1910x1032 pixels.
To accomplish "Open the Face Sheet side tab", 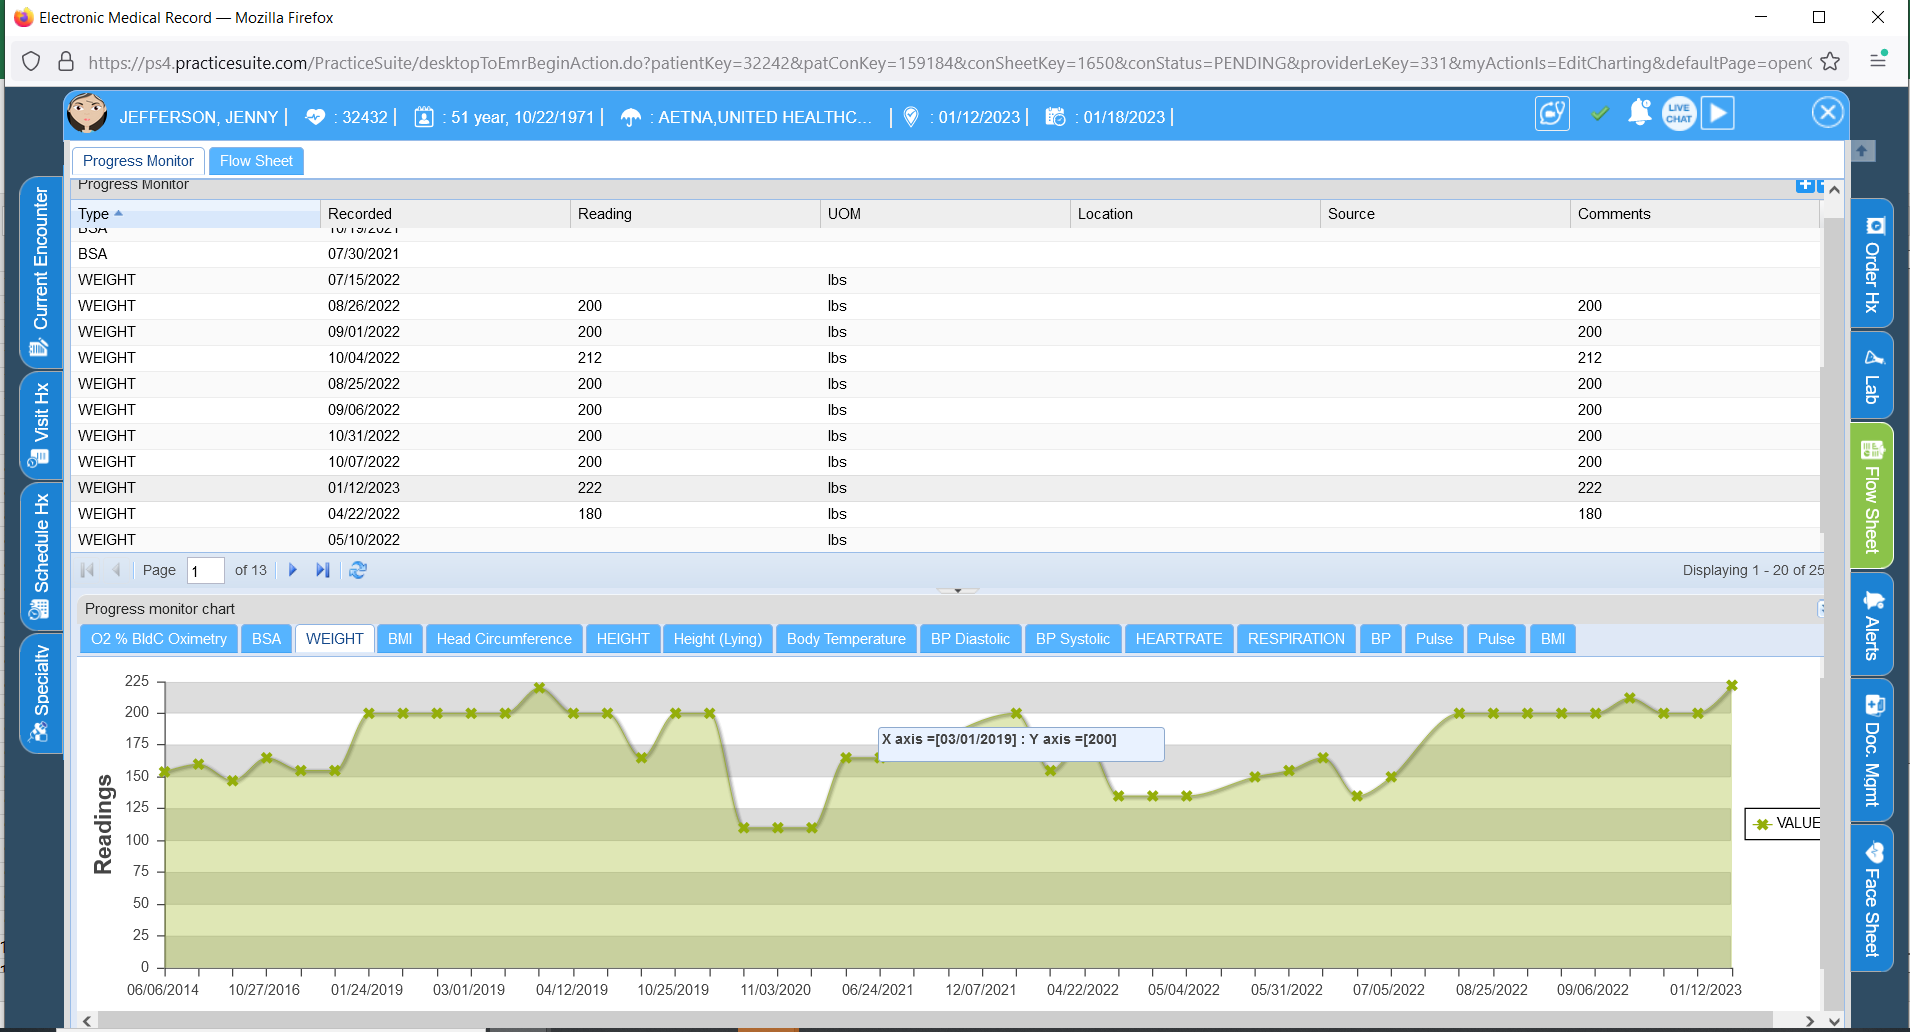I will click(x=1872, y=898).
